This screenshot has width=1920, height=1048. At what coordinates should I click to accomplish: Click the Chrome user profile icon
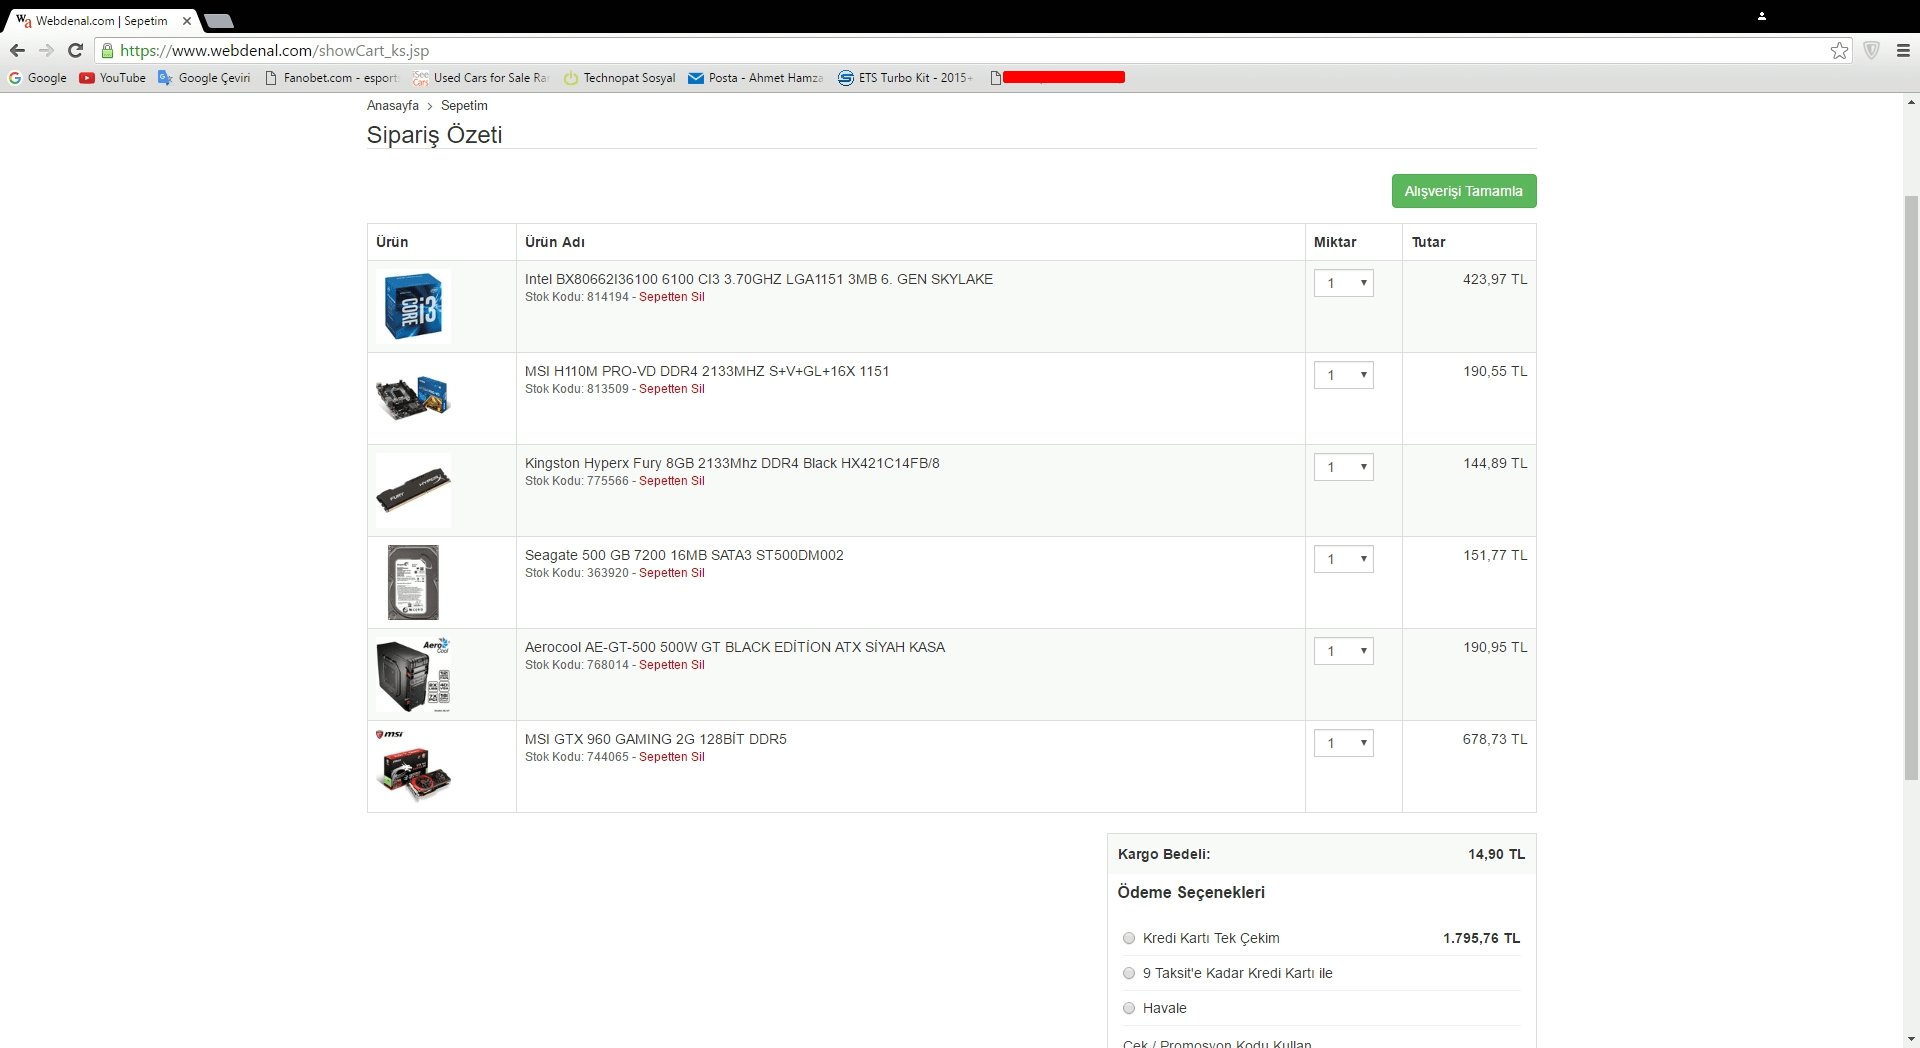1762,16
